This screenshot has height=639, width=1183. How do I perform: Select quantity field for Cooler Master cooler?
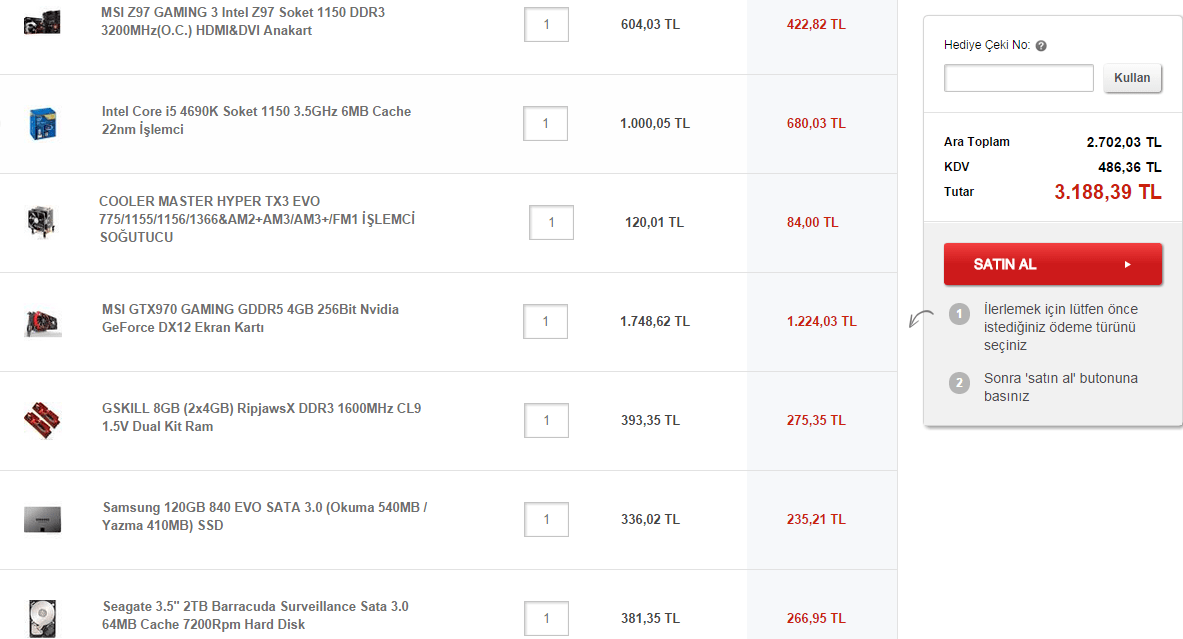(551, 222)
